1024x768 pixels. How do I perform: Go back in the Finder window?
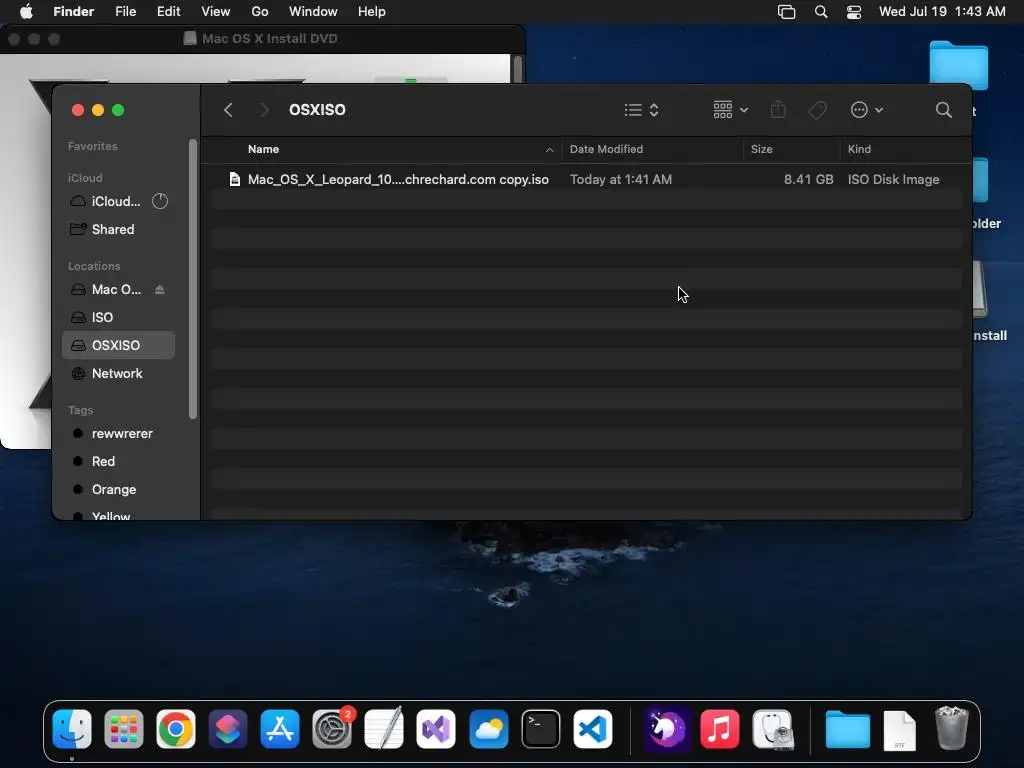228,110
